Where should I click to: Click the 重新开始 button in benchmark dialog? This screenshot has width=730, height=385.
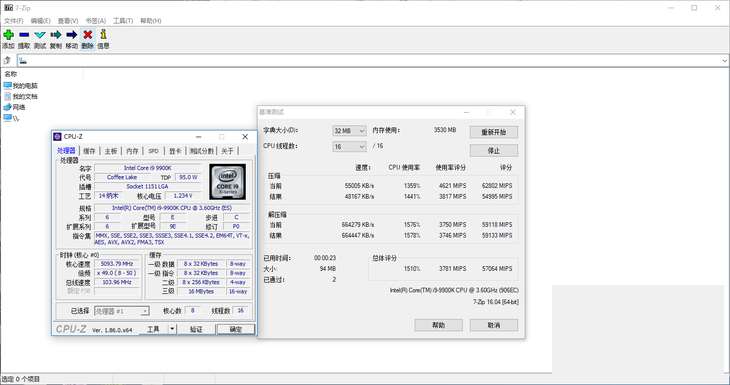tap(493, 132)
